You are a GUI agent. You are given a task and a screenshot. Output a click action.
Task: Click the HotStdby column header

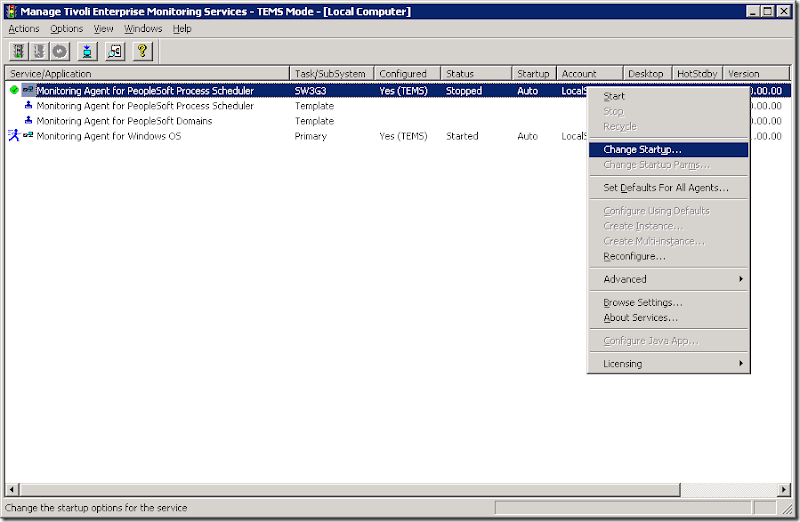[x=697, y=73]
